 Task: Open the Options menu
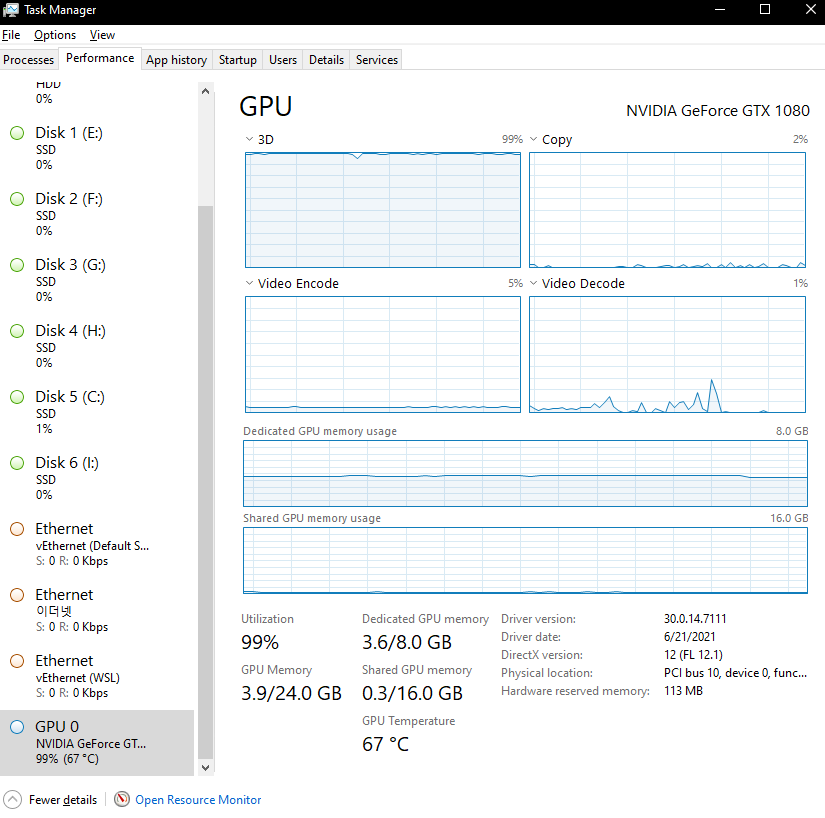[x=55, y=35]
